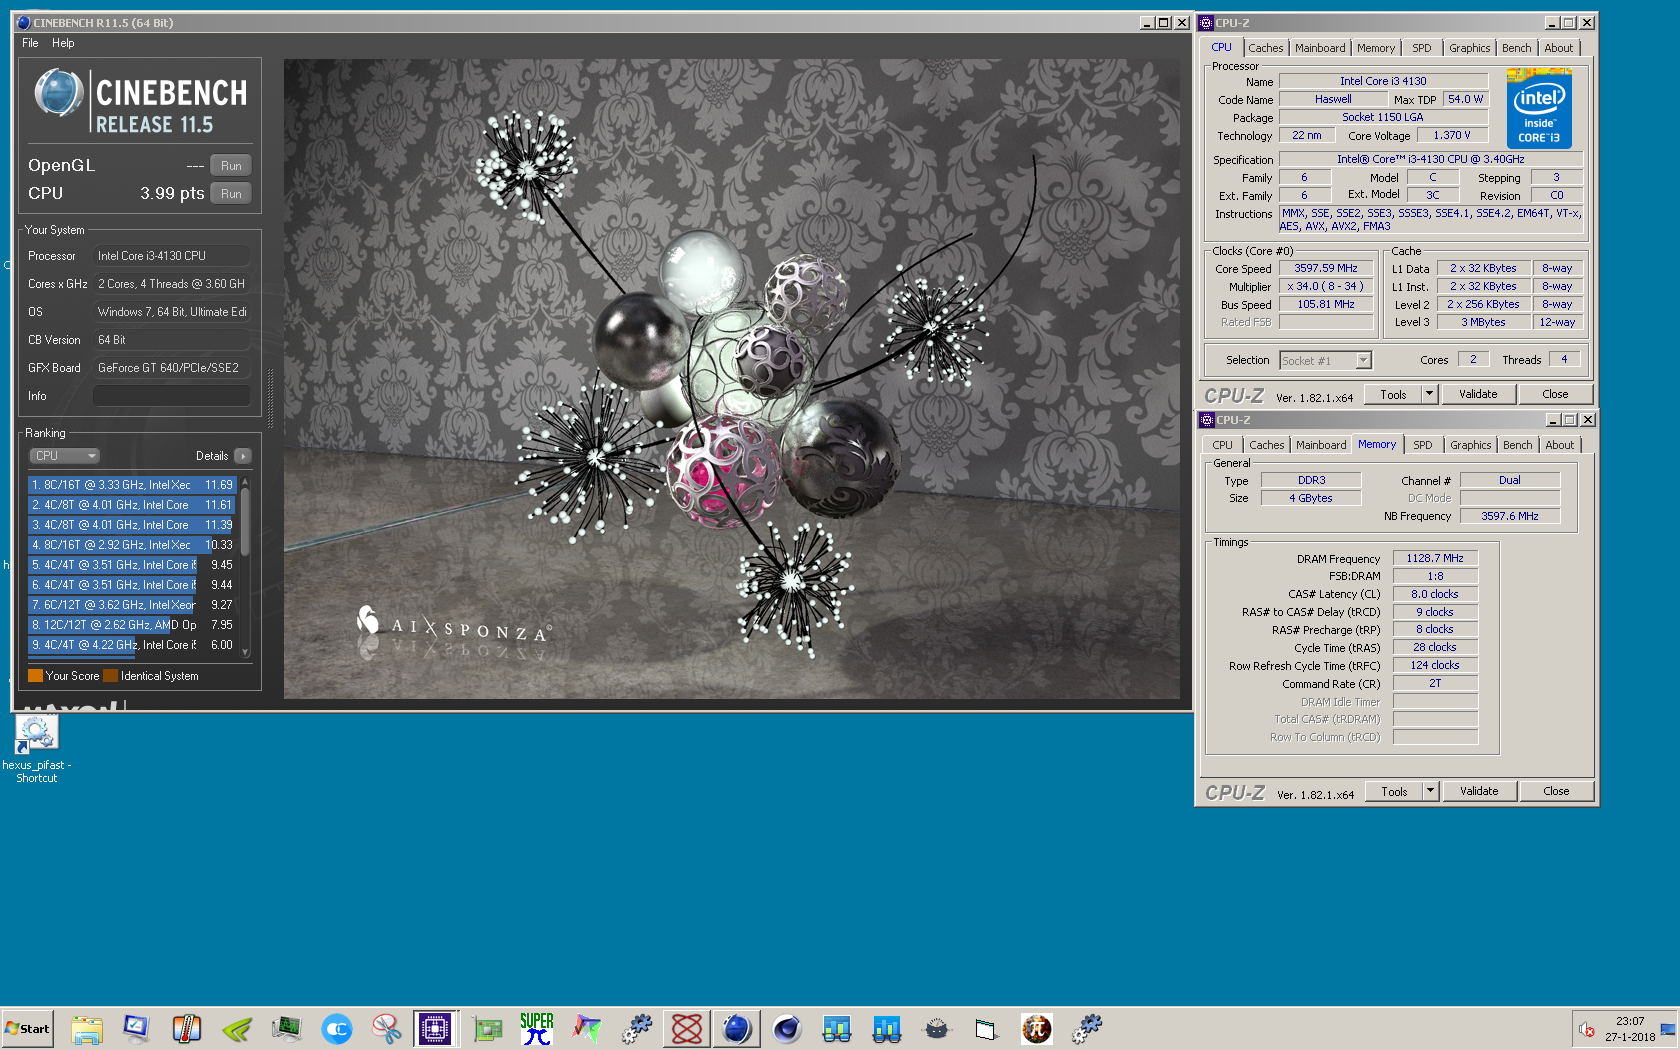Open the thermometer temperature app in taskbar
This screenshot has width=1680, height=1050.
point(187,1029)
